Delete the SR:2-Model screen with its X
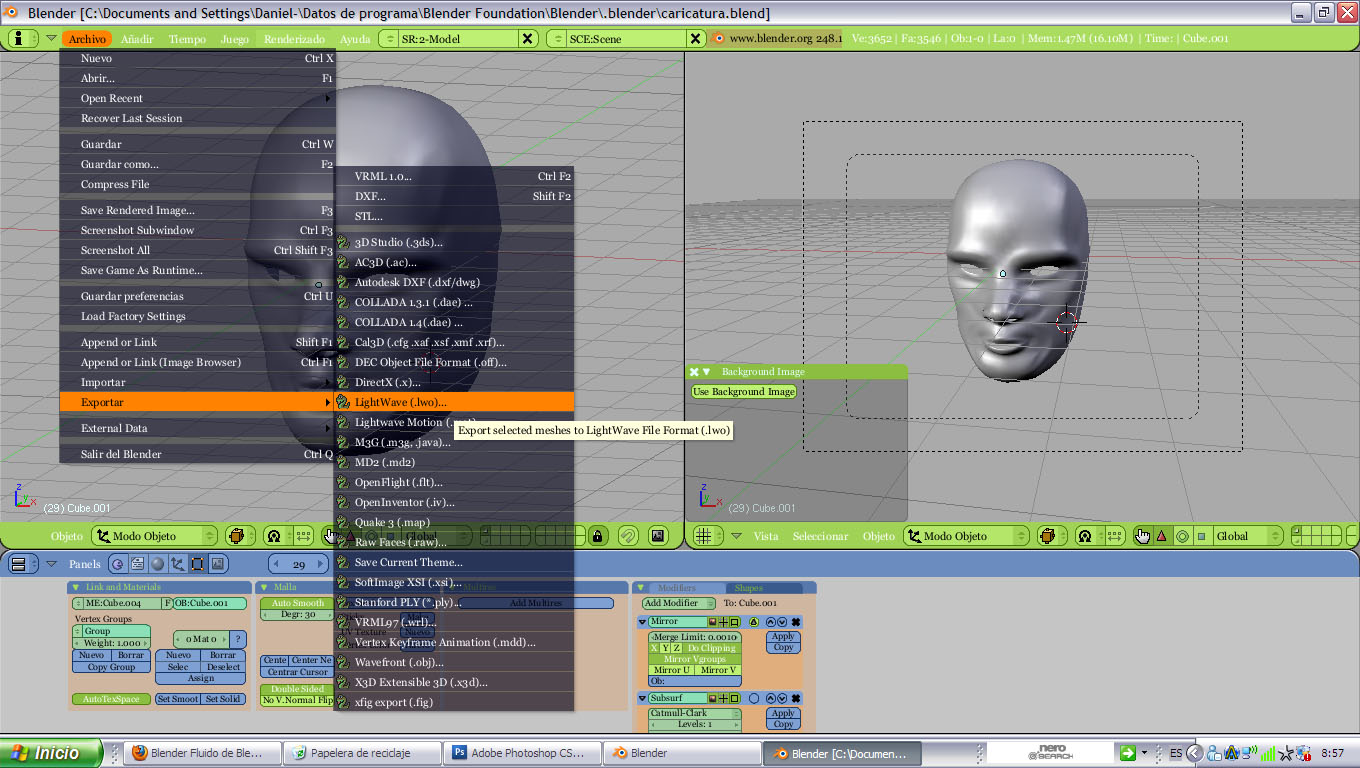 [x=527, y=39]
